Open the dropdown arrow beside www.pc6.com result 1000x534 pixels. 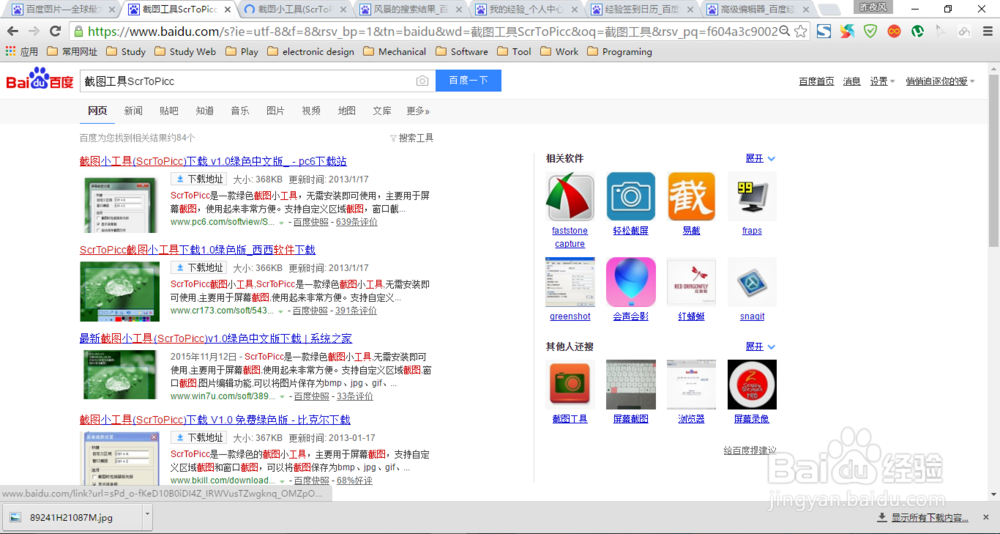pyautogui.click(x=281, y=223)
